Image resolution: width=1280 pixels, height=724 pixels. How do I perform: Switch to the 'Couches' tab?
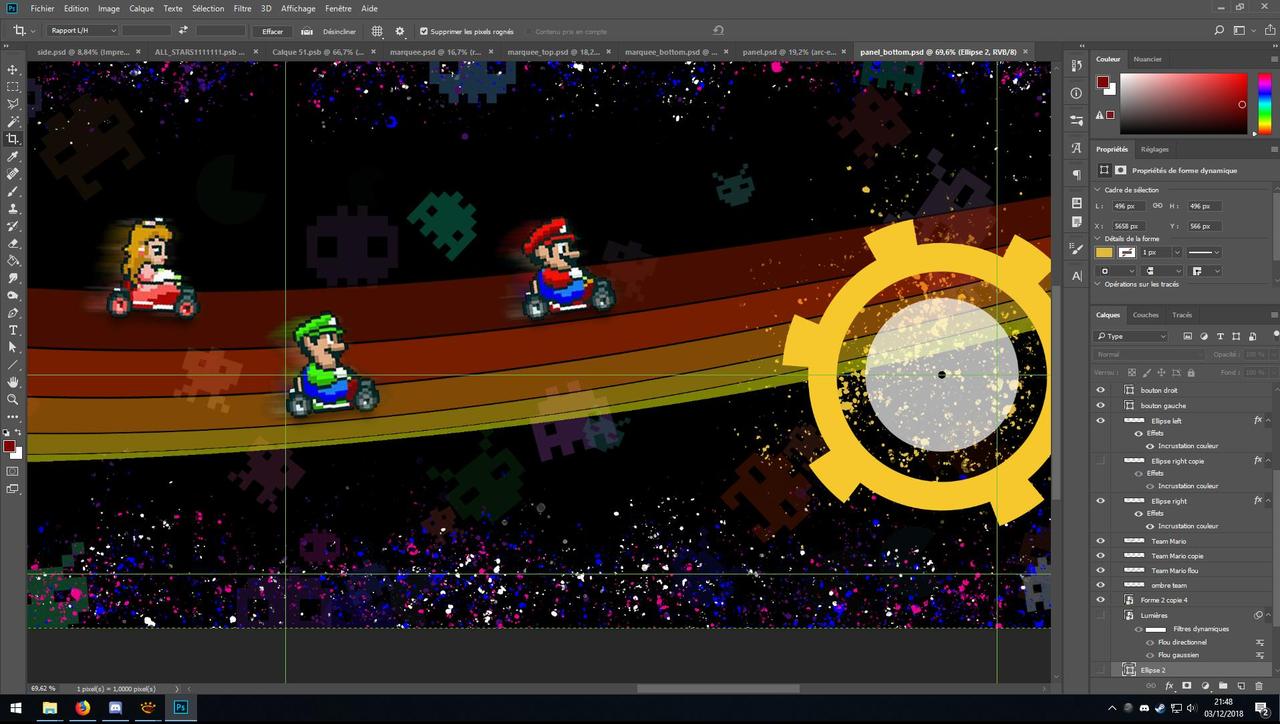coord(1146,315)
